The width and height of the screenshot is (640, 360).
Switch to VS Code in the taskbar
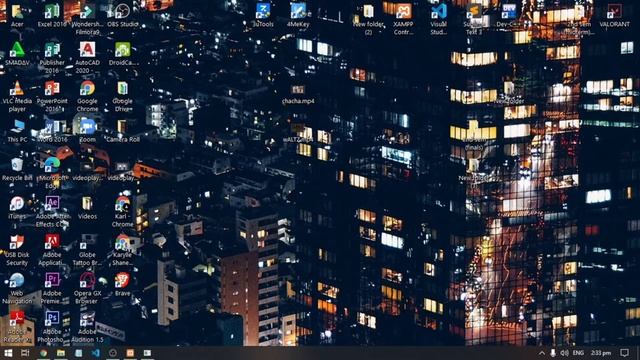click(96, 353)
